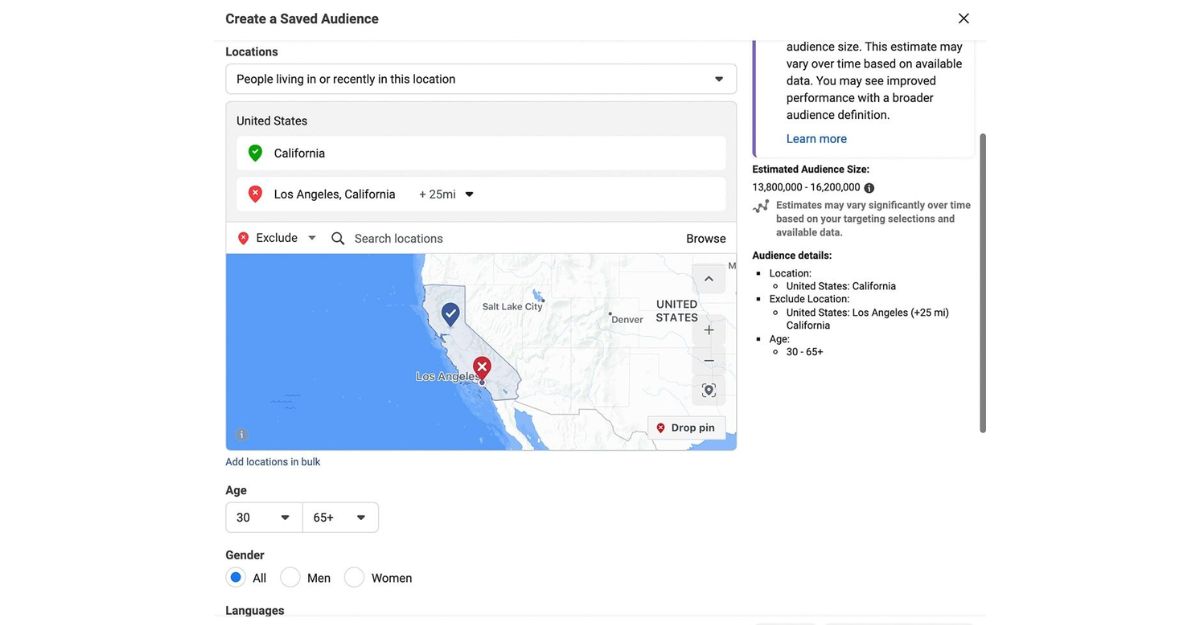
Task: Click the Browse button
Action: 706,238
